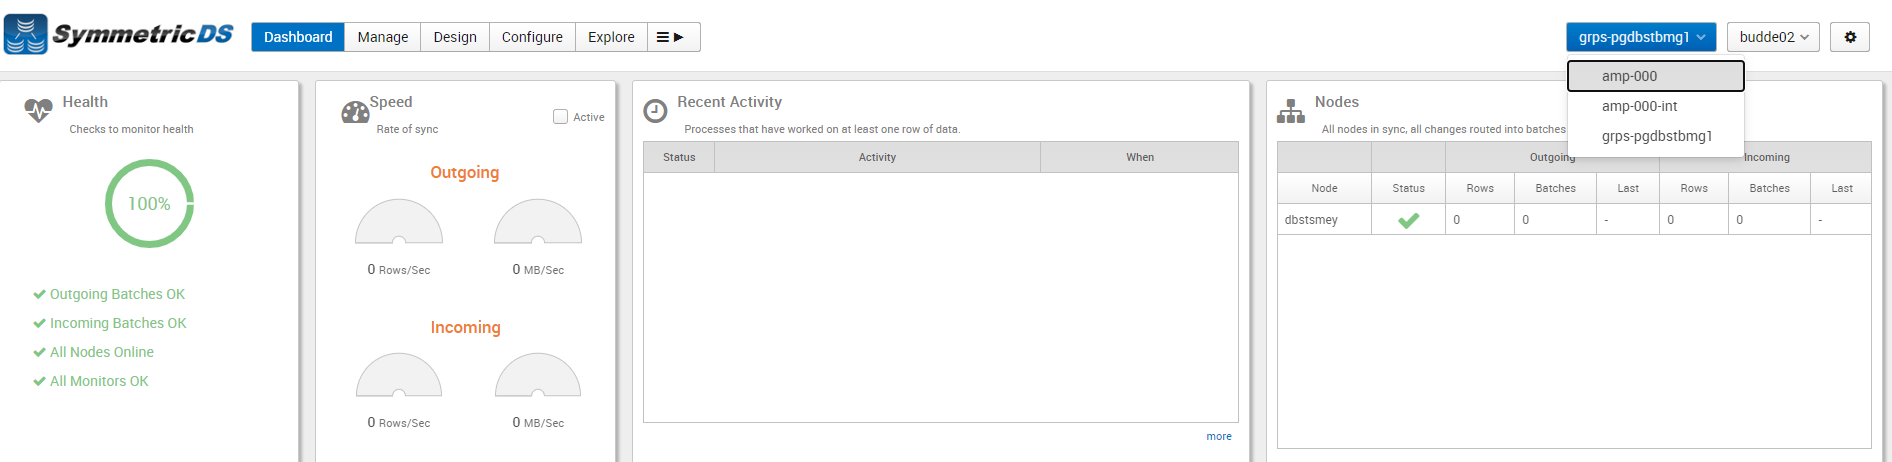Open the Configure tab
This screenshot has height=462, width=1892.
[x=532, y=37]
